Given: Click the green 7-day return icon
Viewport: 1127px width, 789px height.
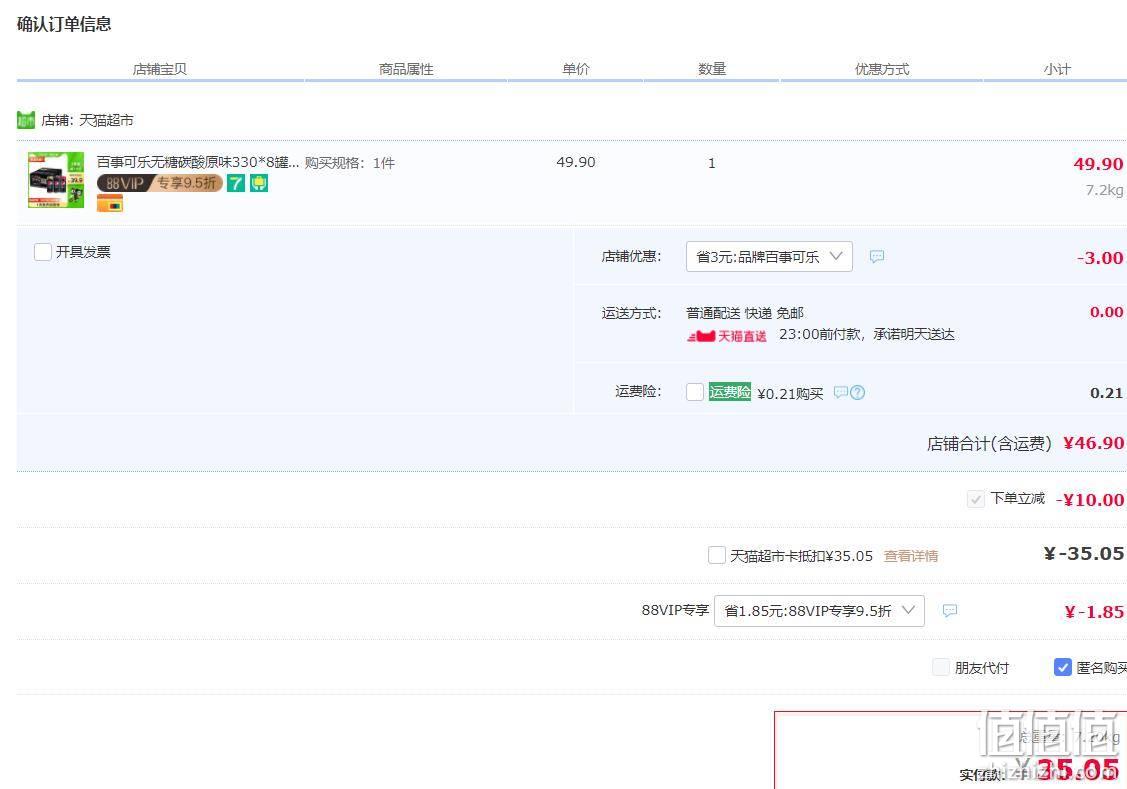Looking at the screenshot, I should tap(236, 183).
